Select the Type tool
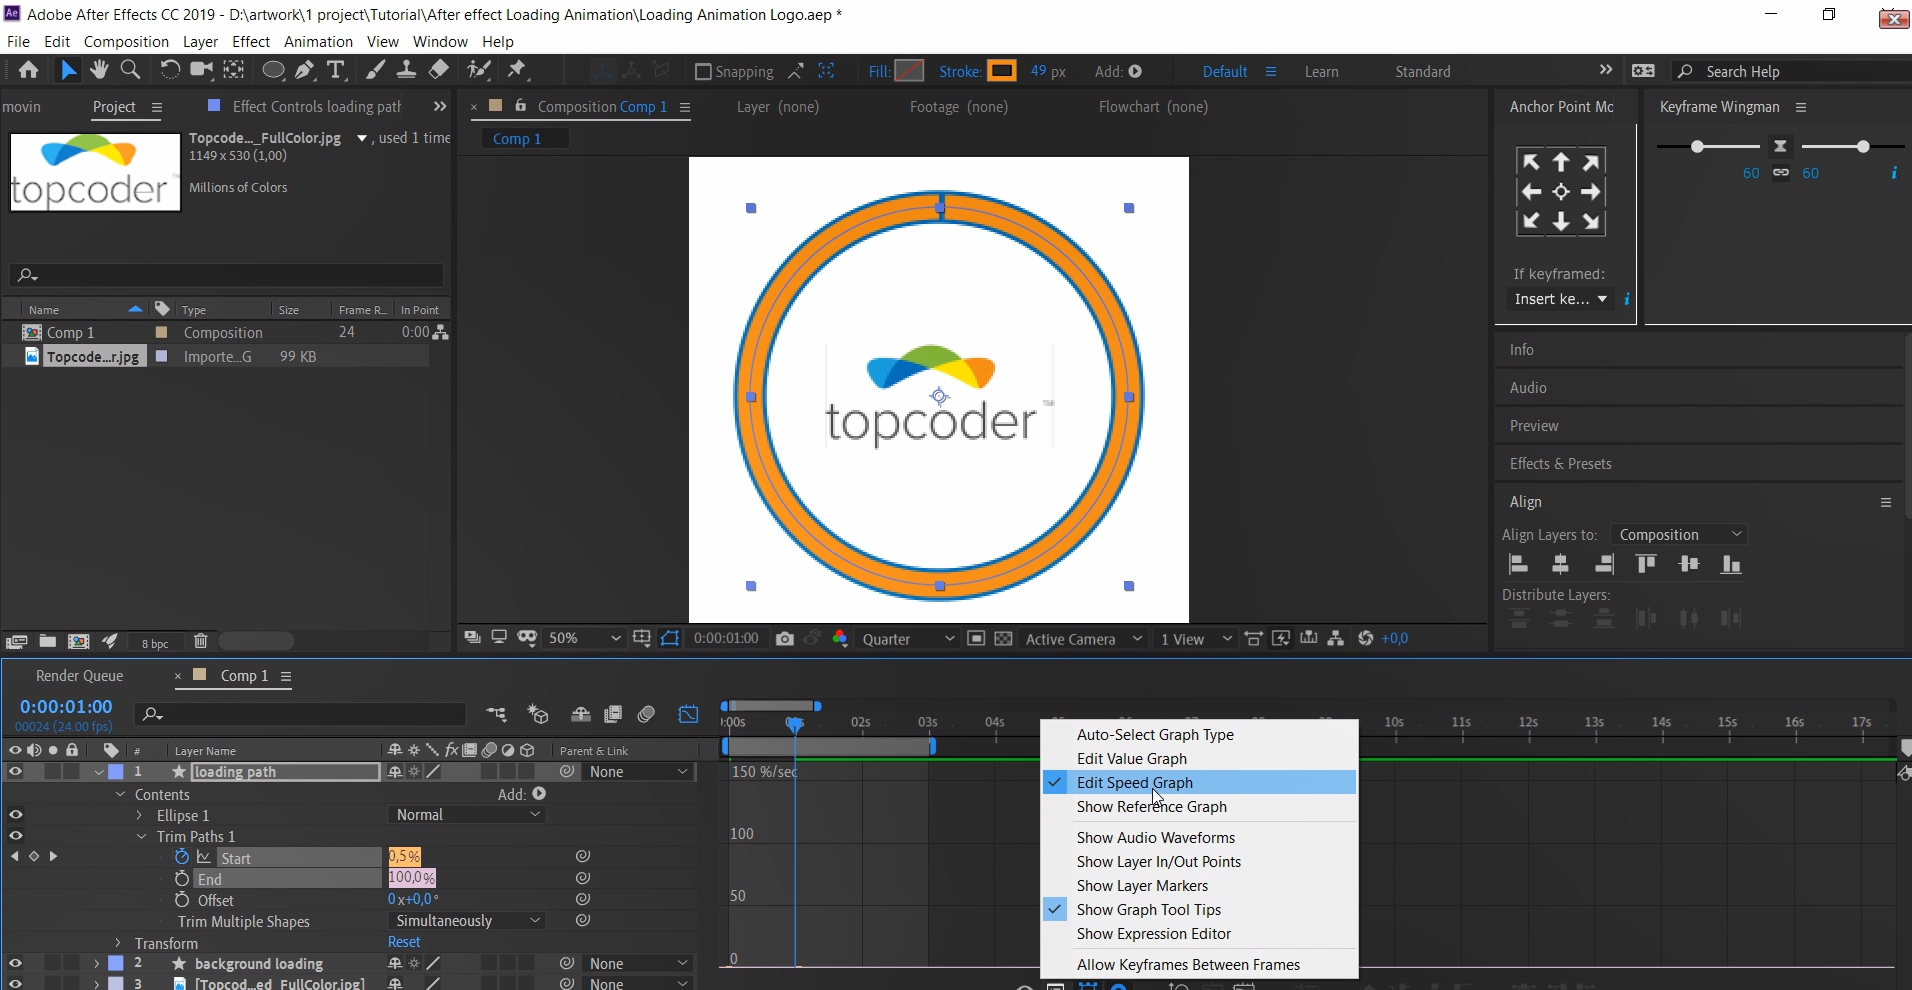The image size is (1912, 990). pyautogui.click(x=336, y=70)
